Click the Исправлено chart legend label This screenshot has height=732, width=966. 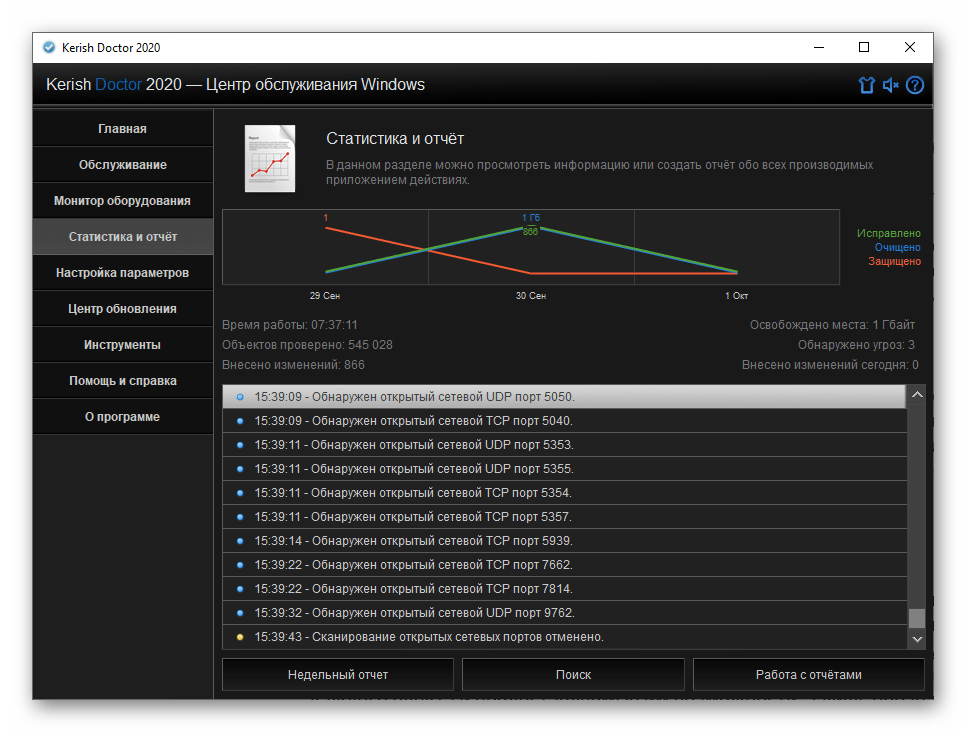888,234
